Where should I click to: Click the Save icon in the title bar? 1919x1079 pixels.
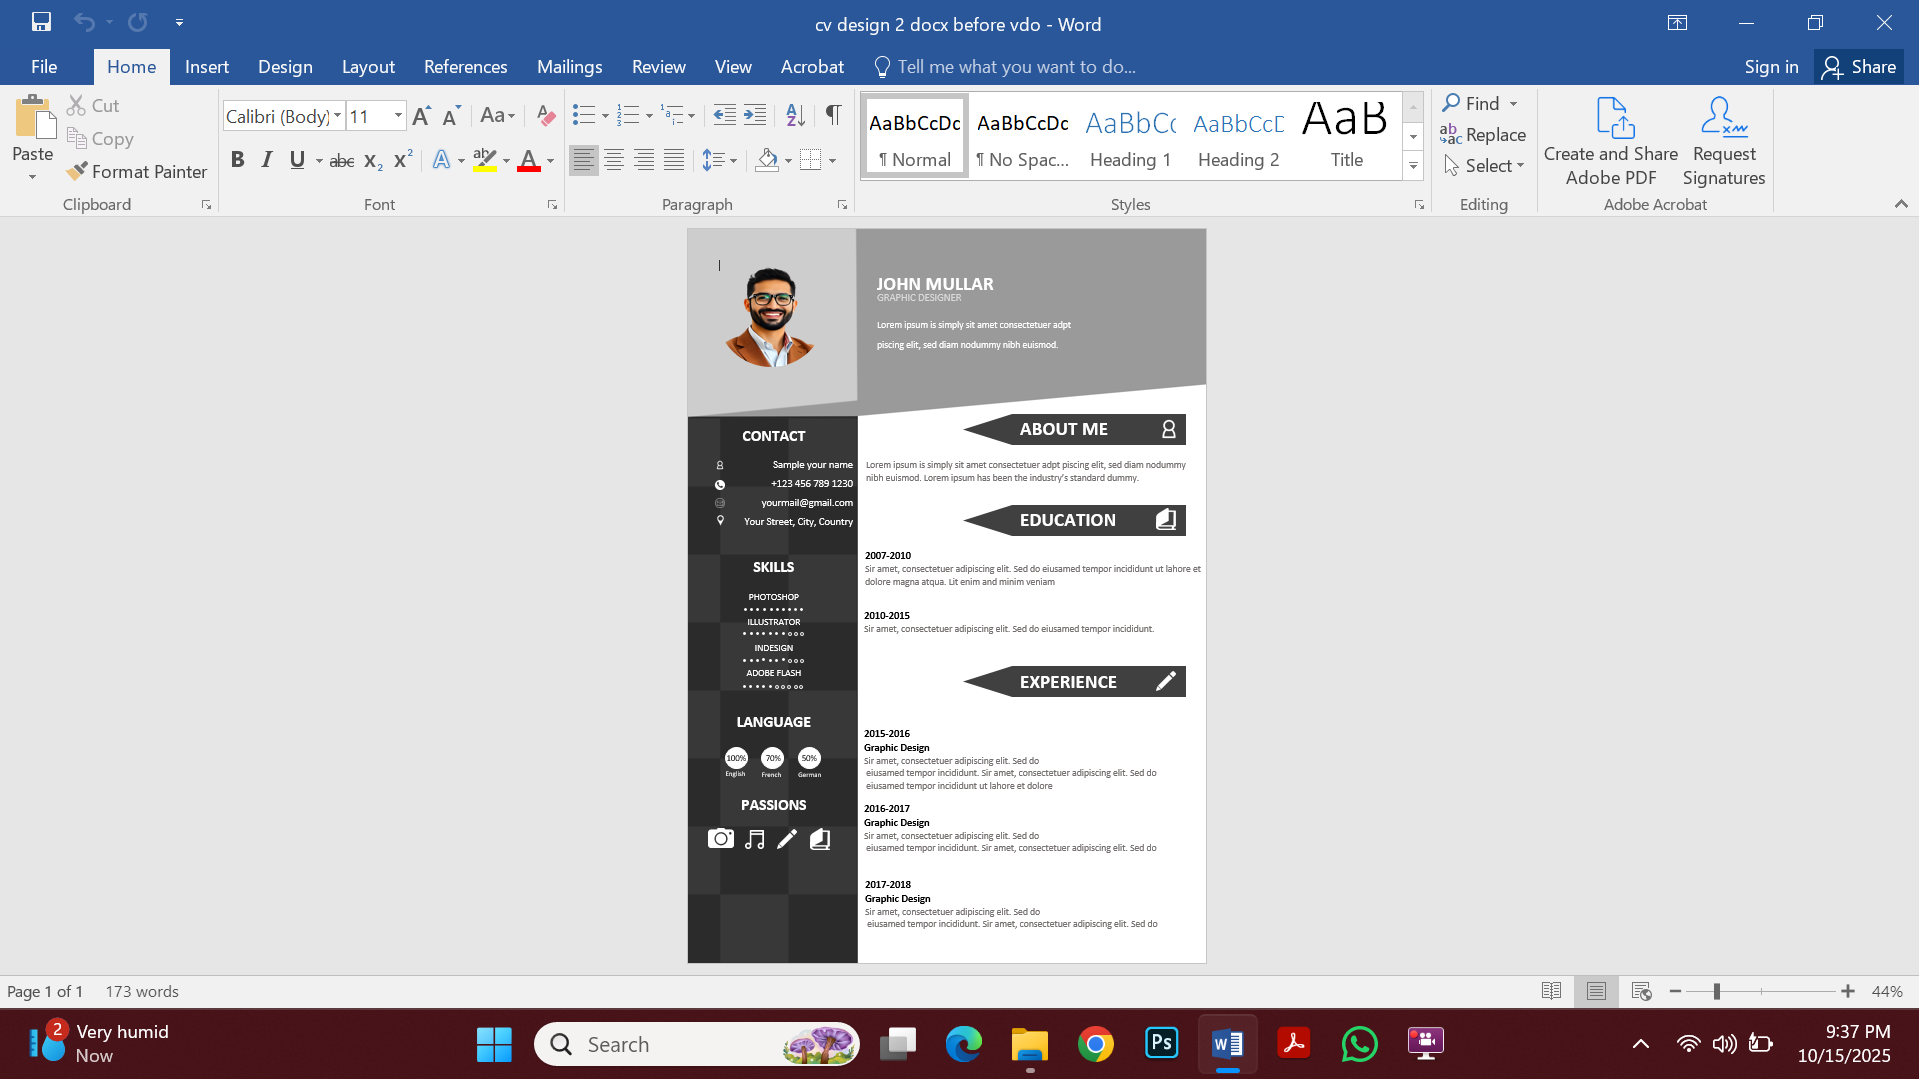[41, 23]
